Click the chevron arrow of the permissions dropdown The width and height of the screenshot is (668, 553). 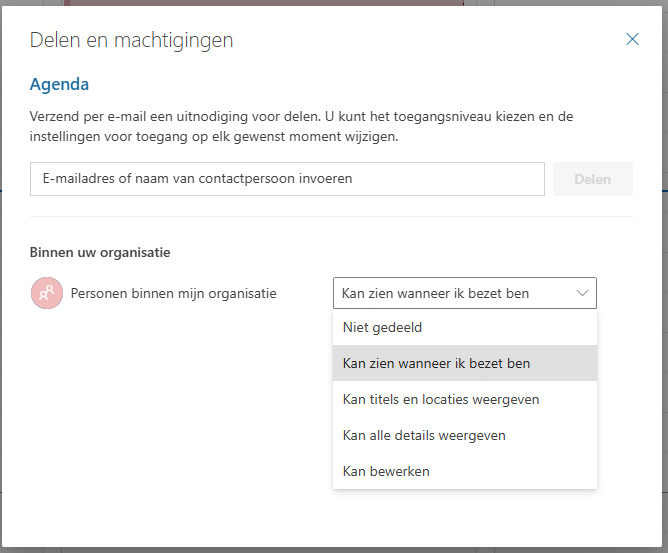pos(582,293)
